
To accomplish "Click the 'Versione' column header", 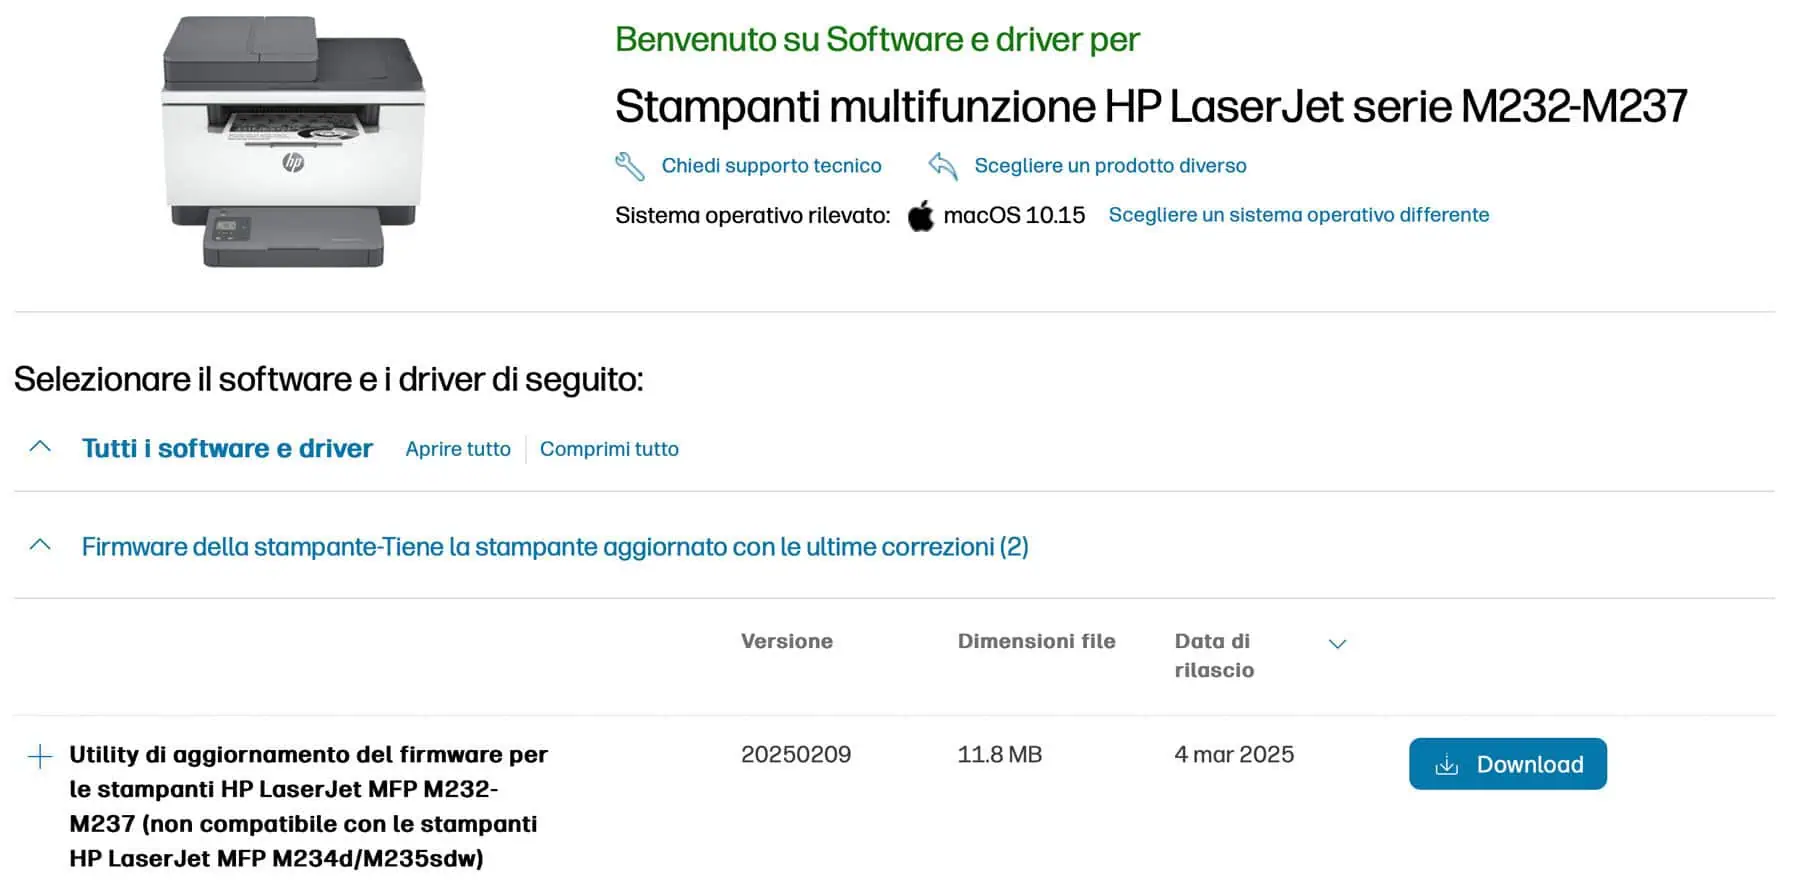I will click(x=786, y=641).
